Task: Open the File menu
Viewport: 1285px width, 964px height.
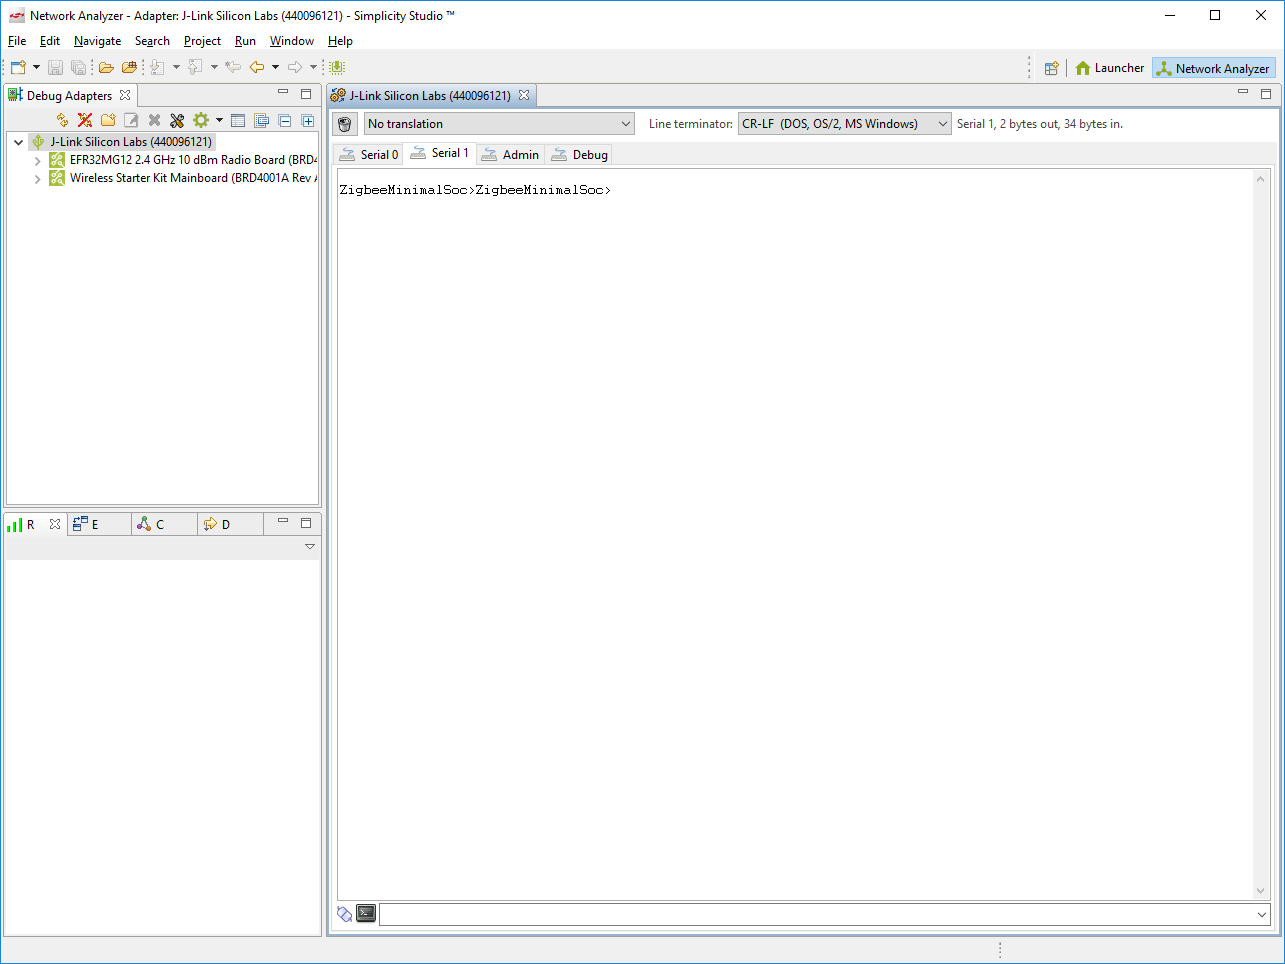Action: point(17,41)
